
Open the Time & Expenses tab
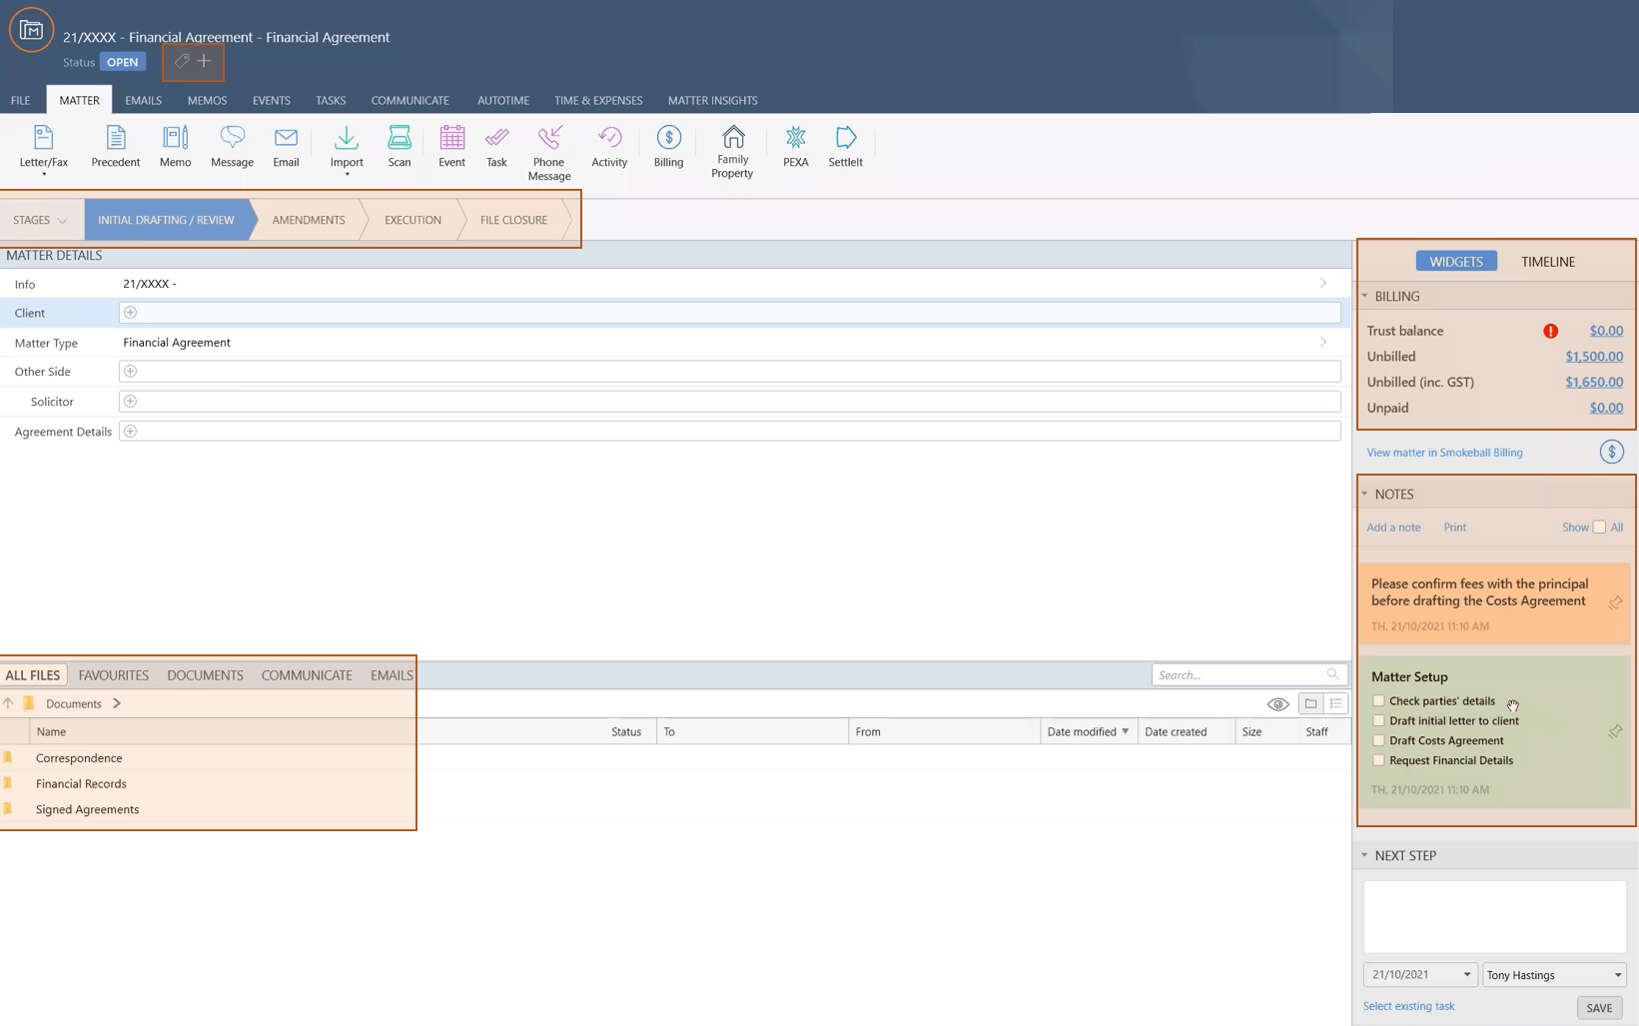coord(598,100)
